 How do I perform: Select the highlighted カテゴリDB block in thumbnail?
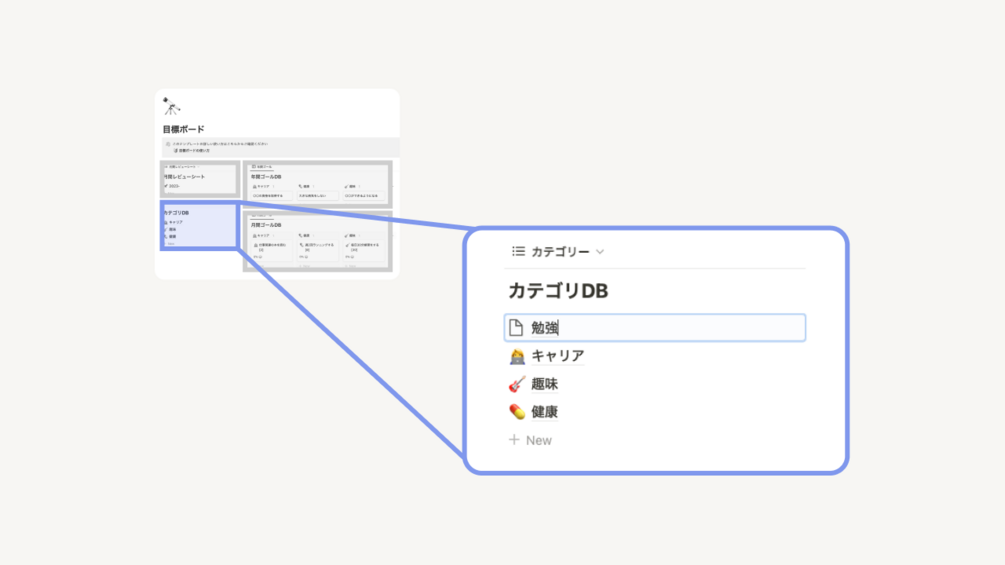199,226
